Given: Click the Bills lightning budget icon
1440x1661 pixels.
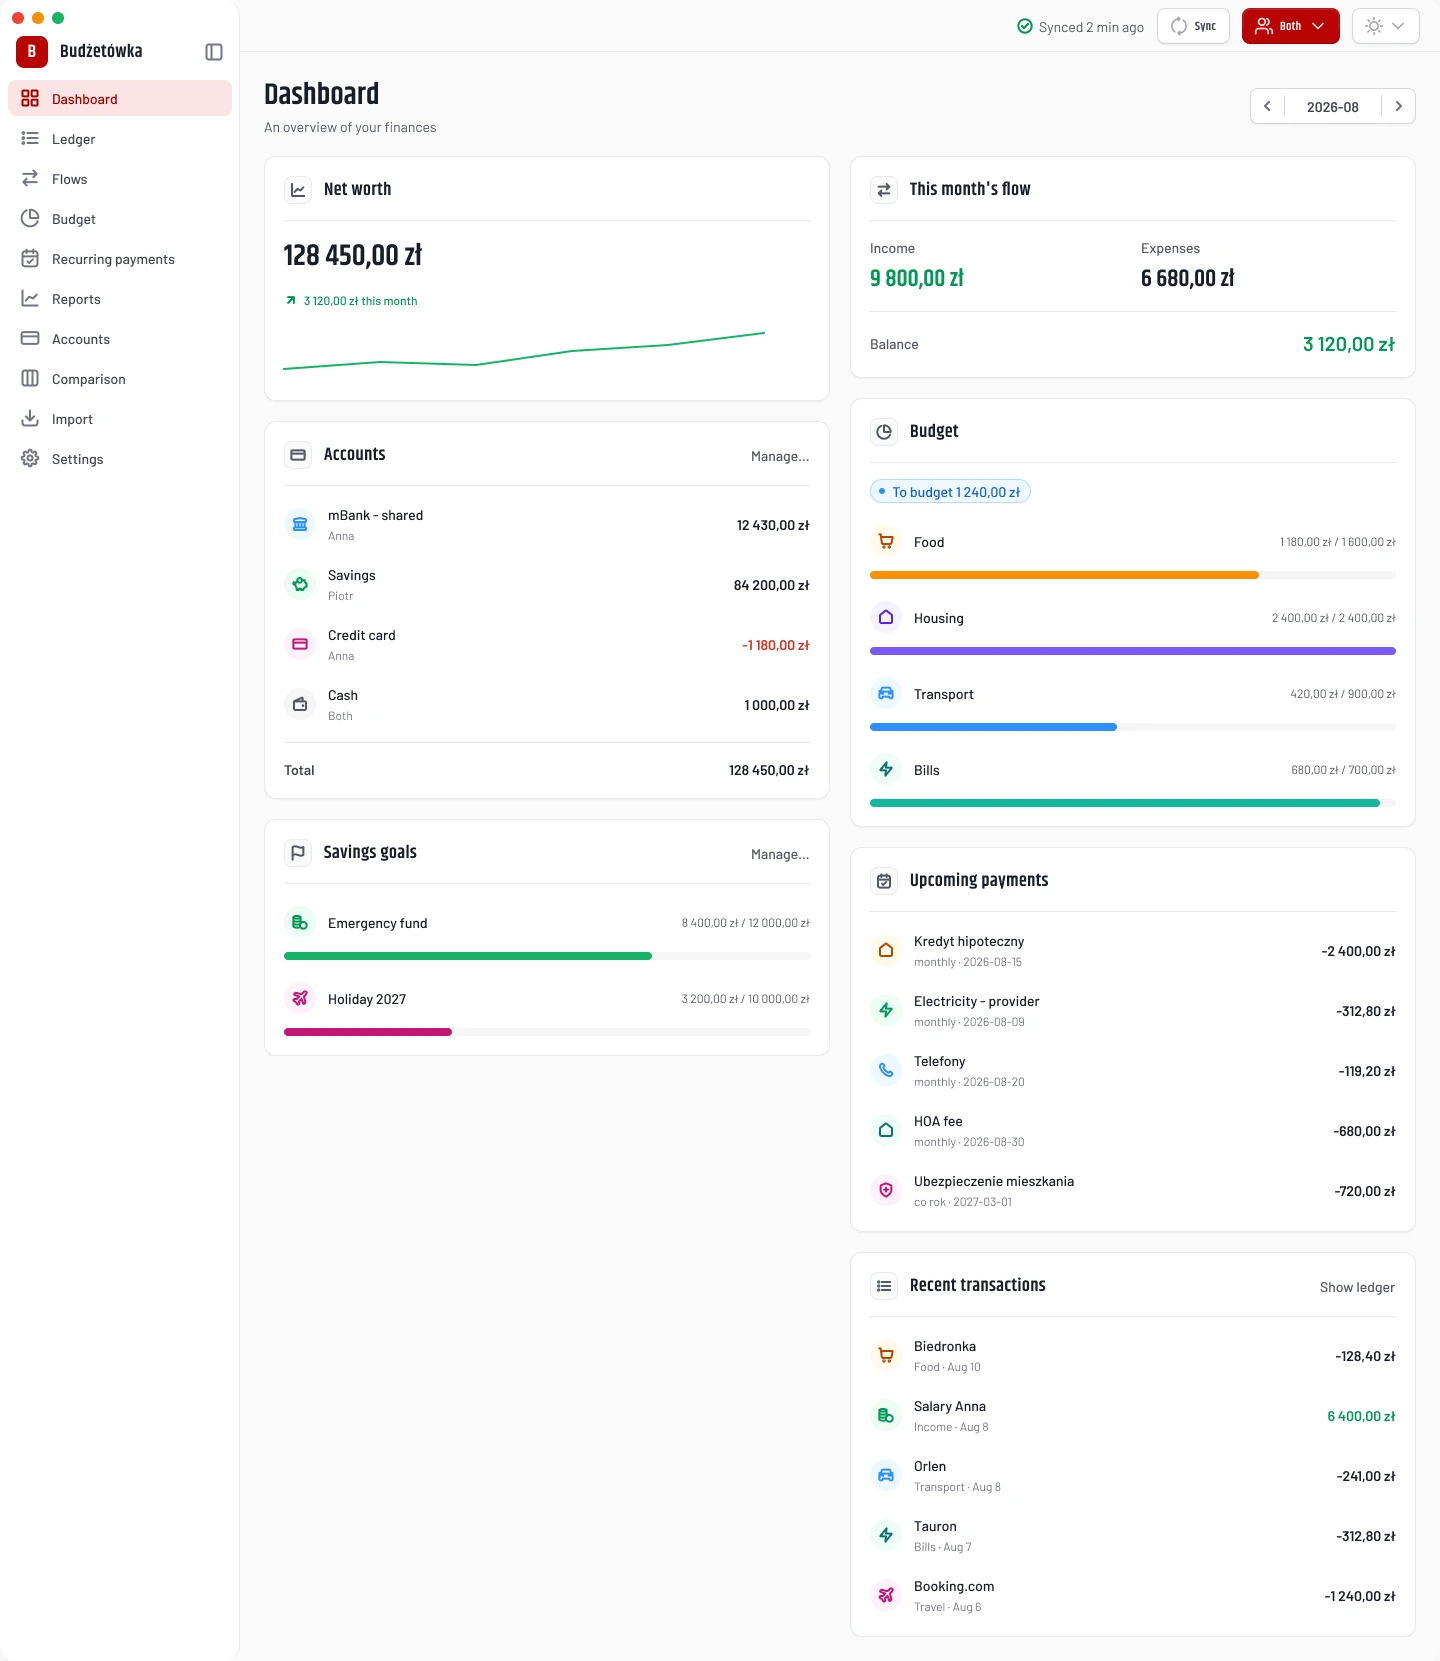Looking at the screenshot, I should click(886, 770).
